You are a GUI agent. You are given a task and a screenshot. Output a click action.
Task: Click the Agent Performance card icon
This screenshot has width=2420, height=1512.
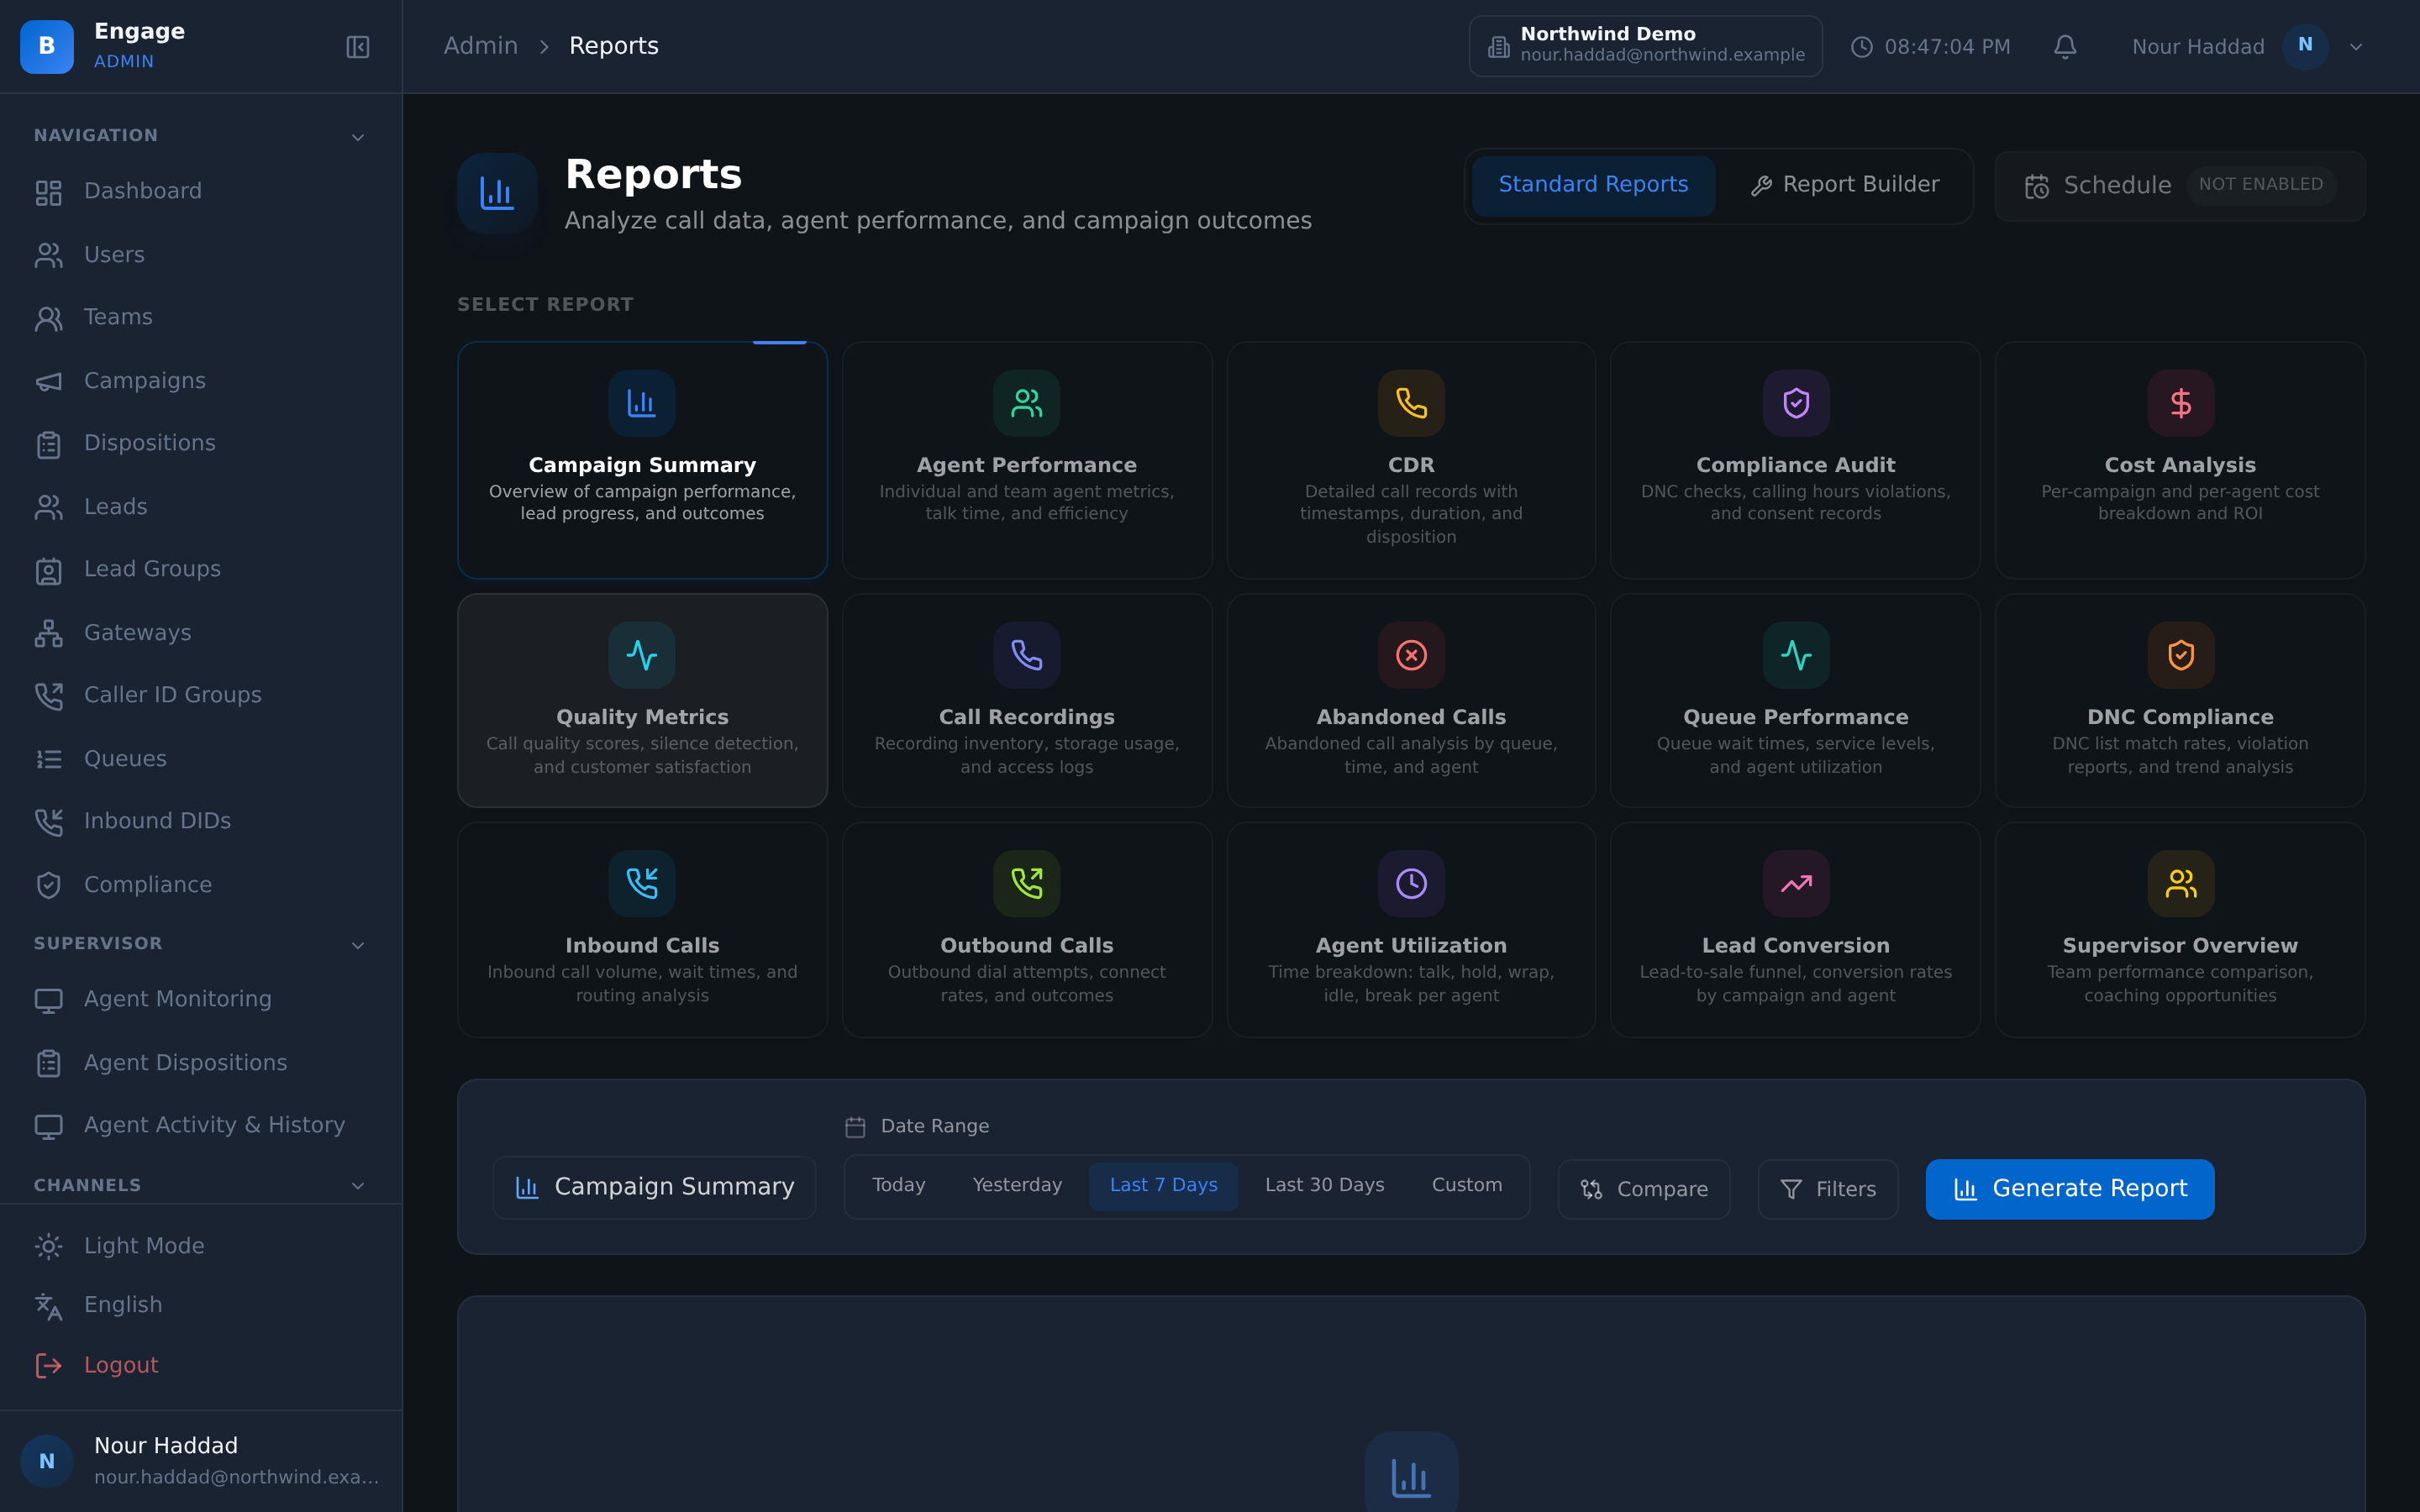click(1027, 403)
